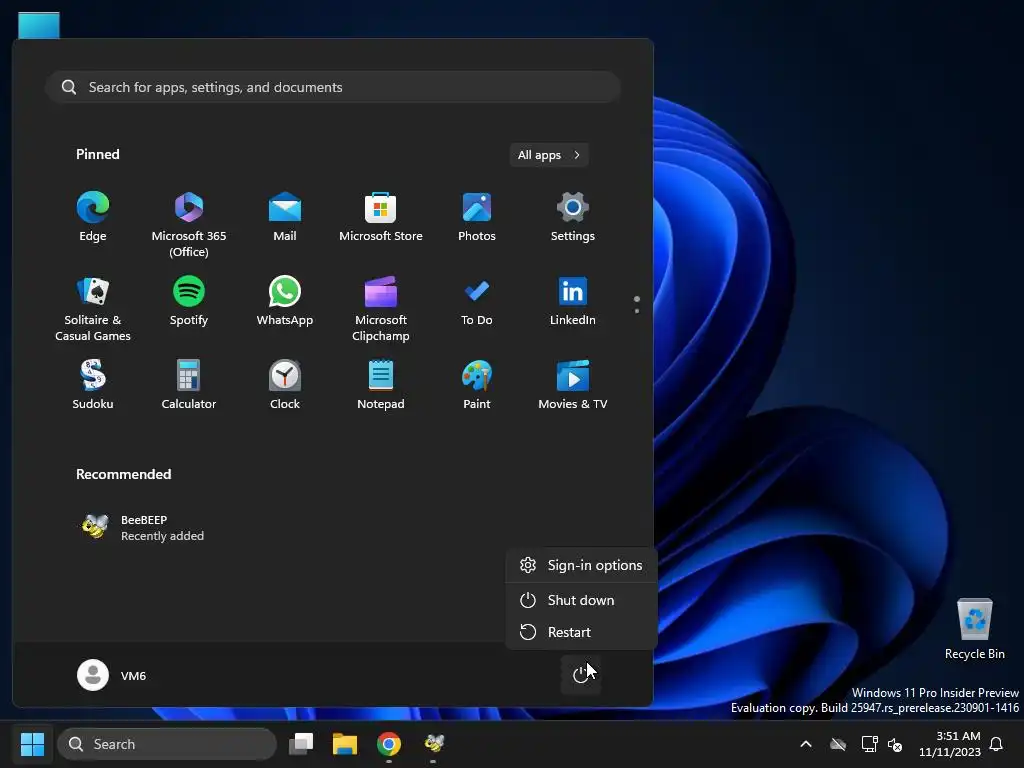The image size is (1024, 768).
Task: Open the Edge pinned app
Action: coord(93,217)
